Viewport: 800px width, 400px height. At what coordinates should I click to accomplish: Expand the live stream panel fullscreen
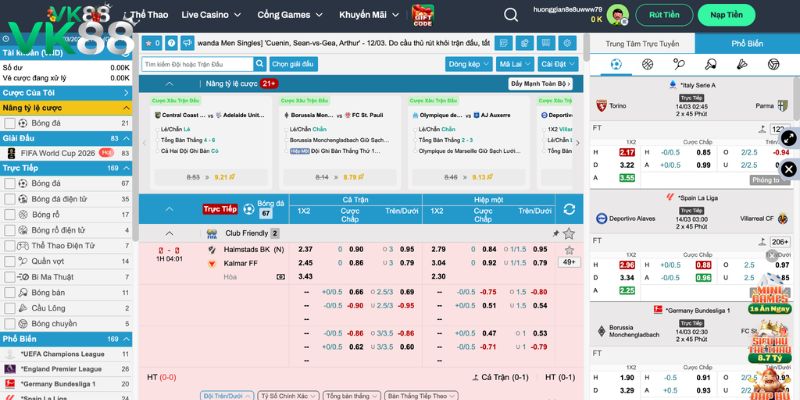[789, 138]
